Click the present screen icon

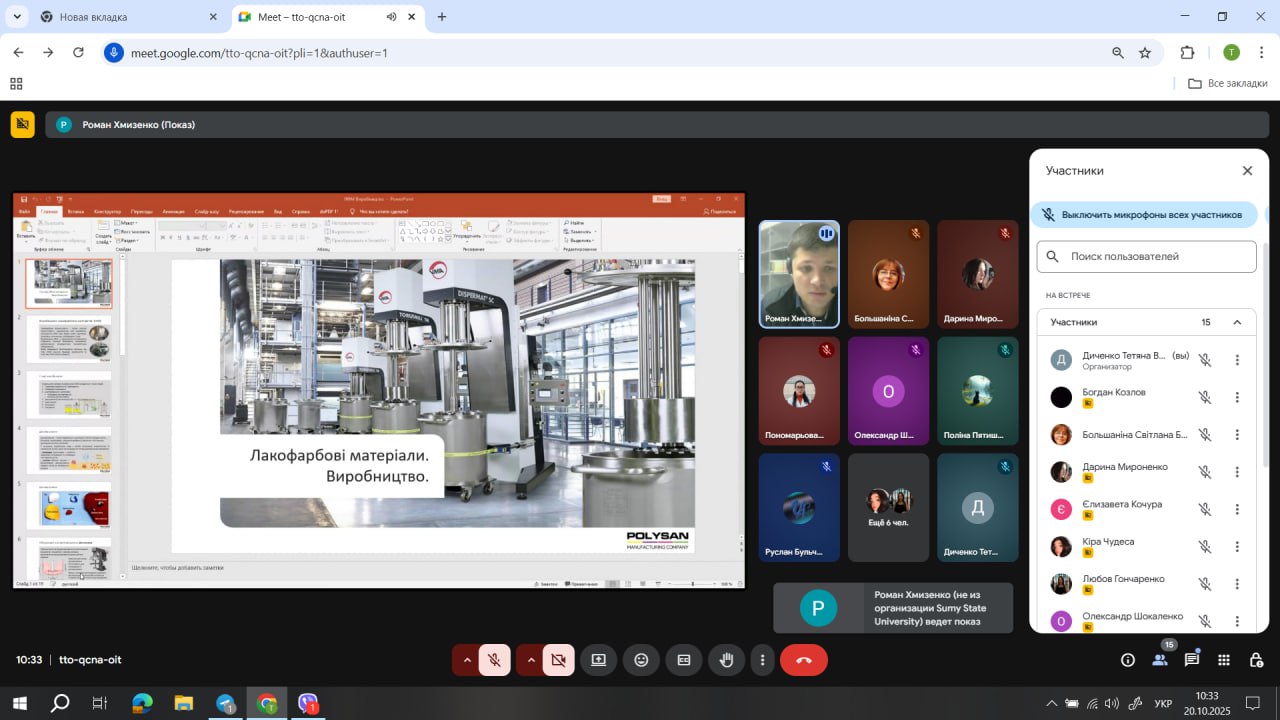pos(598,660)
